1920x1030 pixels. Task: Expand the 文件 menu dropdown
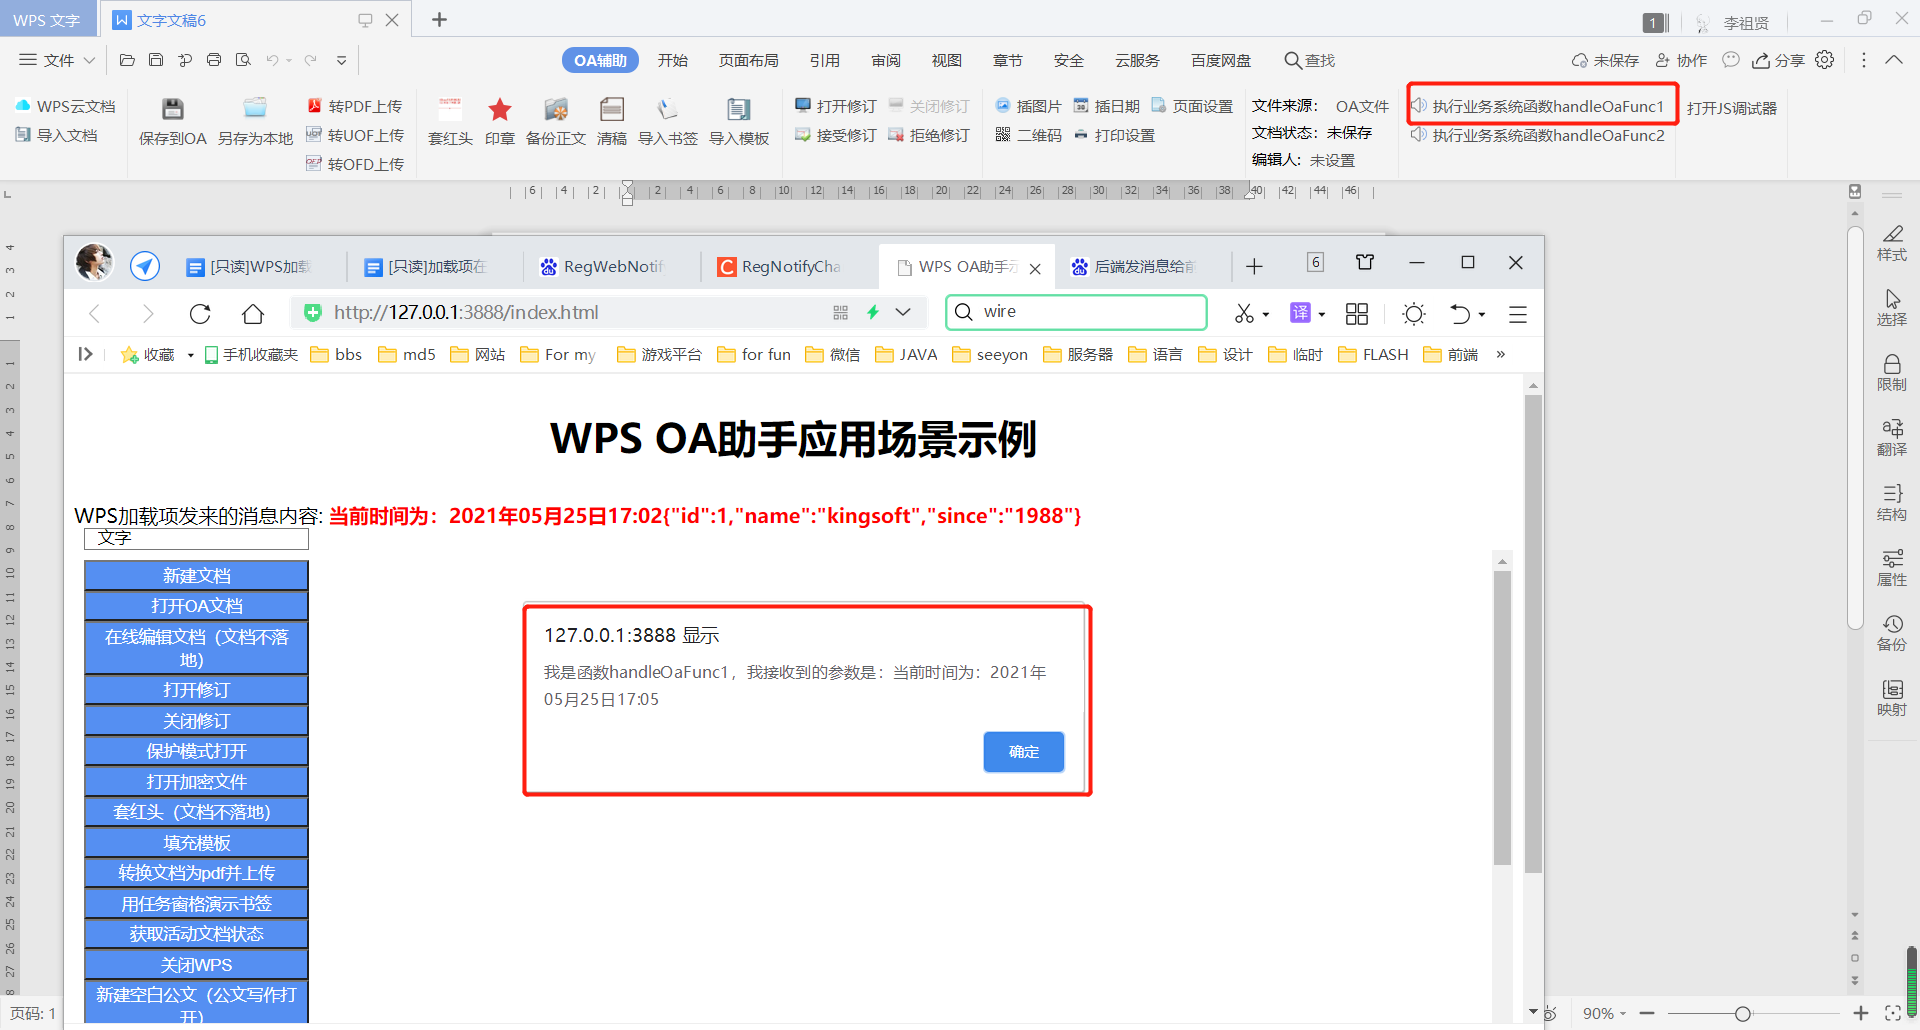(90, 59)
